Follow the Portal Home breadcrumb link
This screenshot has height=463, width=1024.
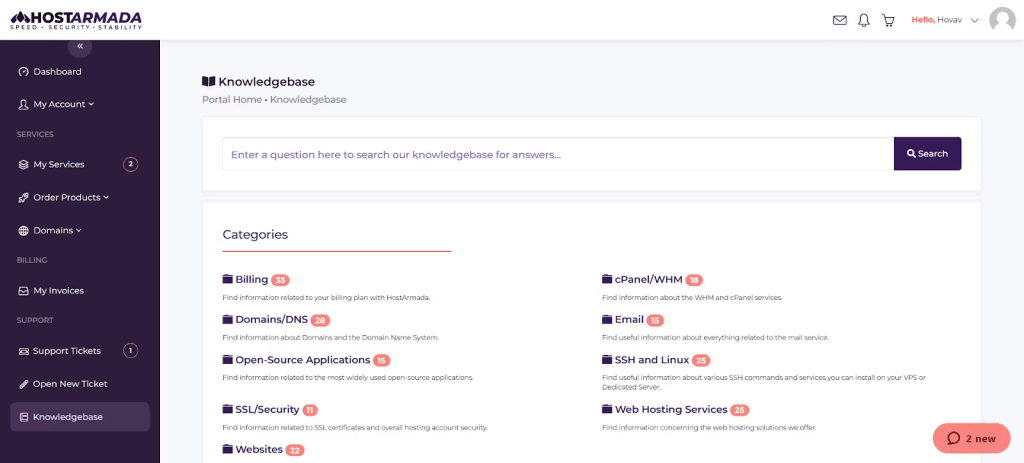[232, 100]
